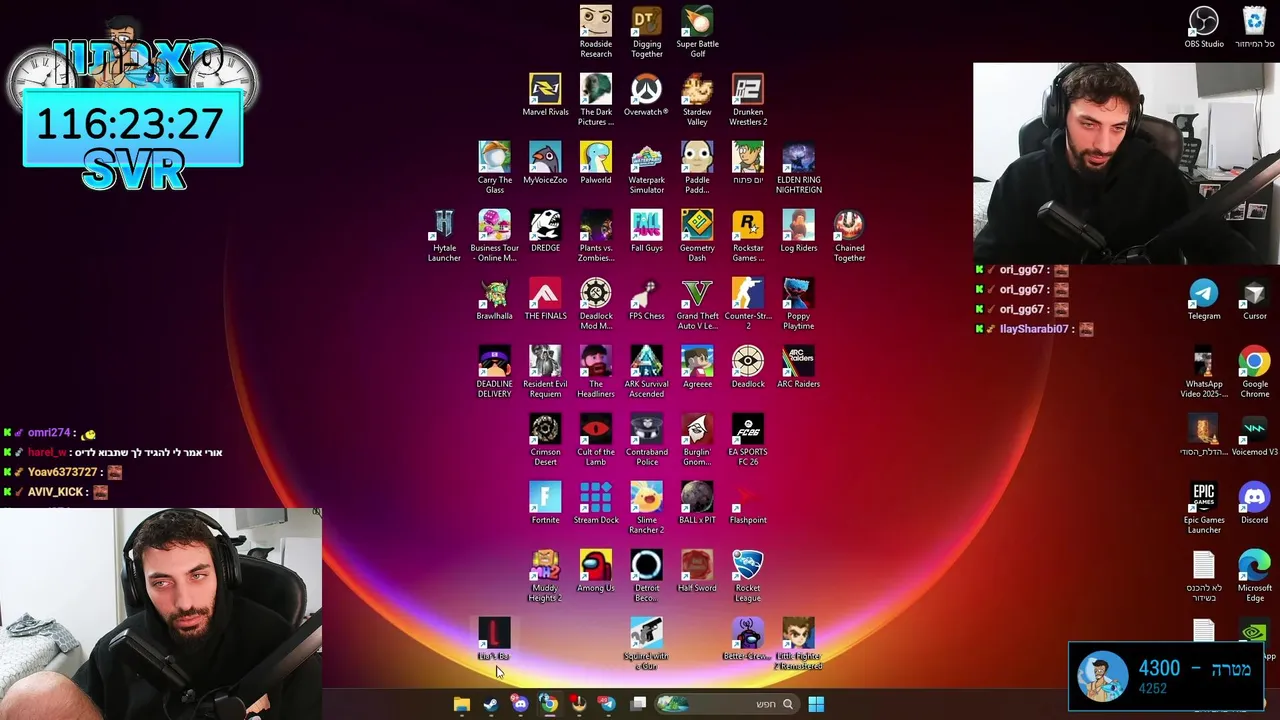Open Google Chrome desktop shortcut
The width and height of the screenshot is (1280, 720).
pyautogui.click(x=1255, y=372)
